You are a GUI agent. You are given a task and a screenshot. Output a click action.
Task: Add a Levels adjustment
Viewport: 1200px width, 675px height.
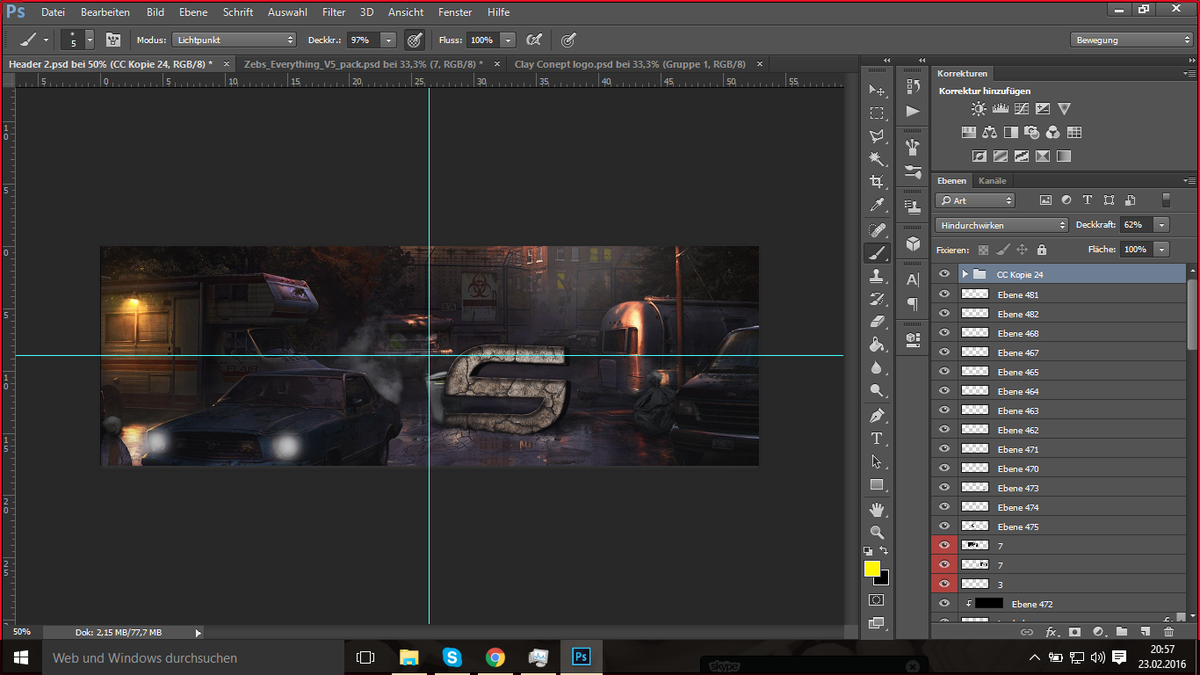click(x=1000, y=109)
